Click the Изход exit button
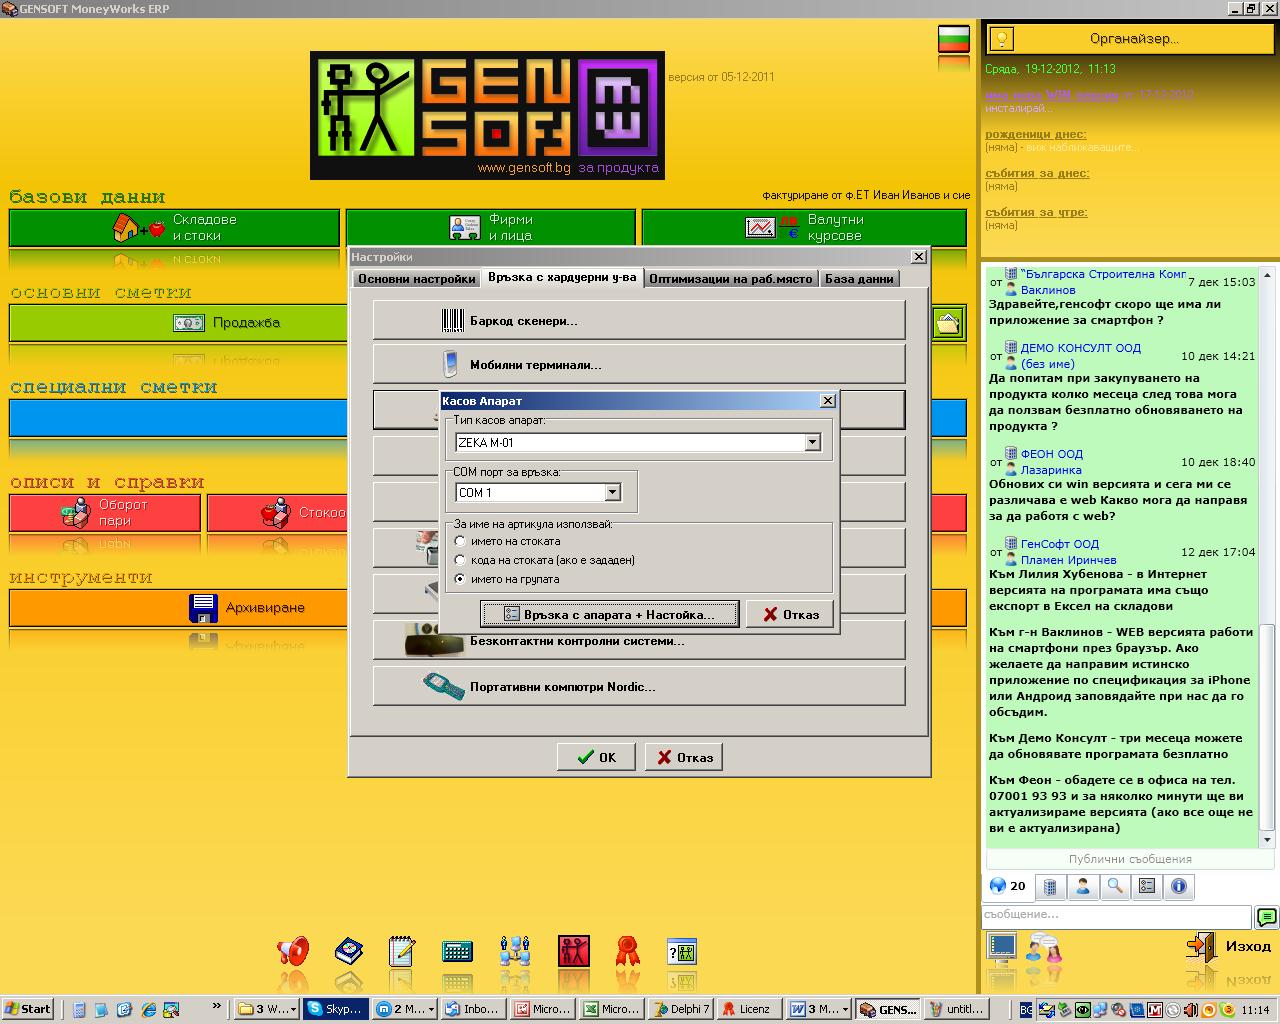The height and width of the screenshot is (1024, 1280). [1229, 946]
